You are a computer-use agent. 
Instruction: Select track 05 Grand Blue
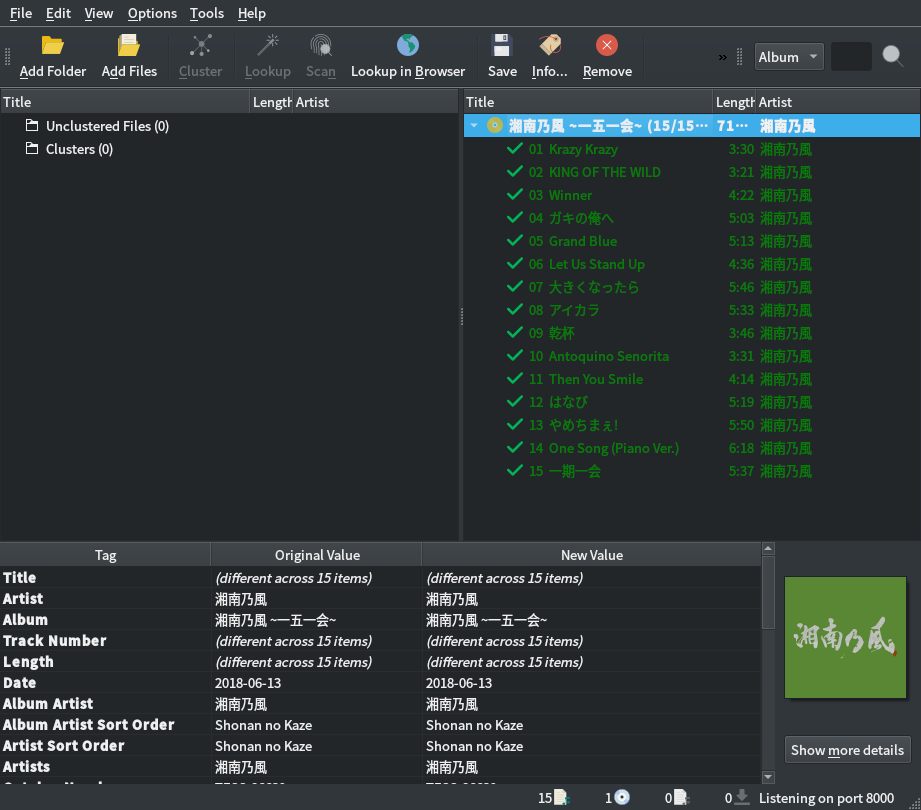582,241
